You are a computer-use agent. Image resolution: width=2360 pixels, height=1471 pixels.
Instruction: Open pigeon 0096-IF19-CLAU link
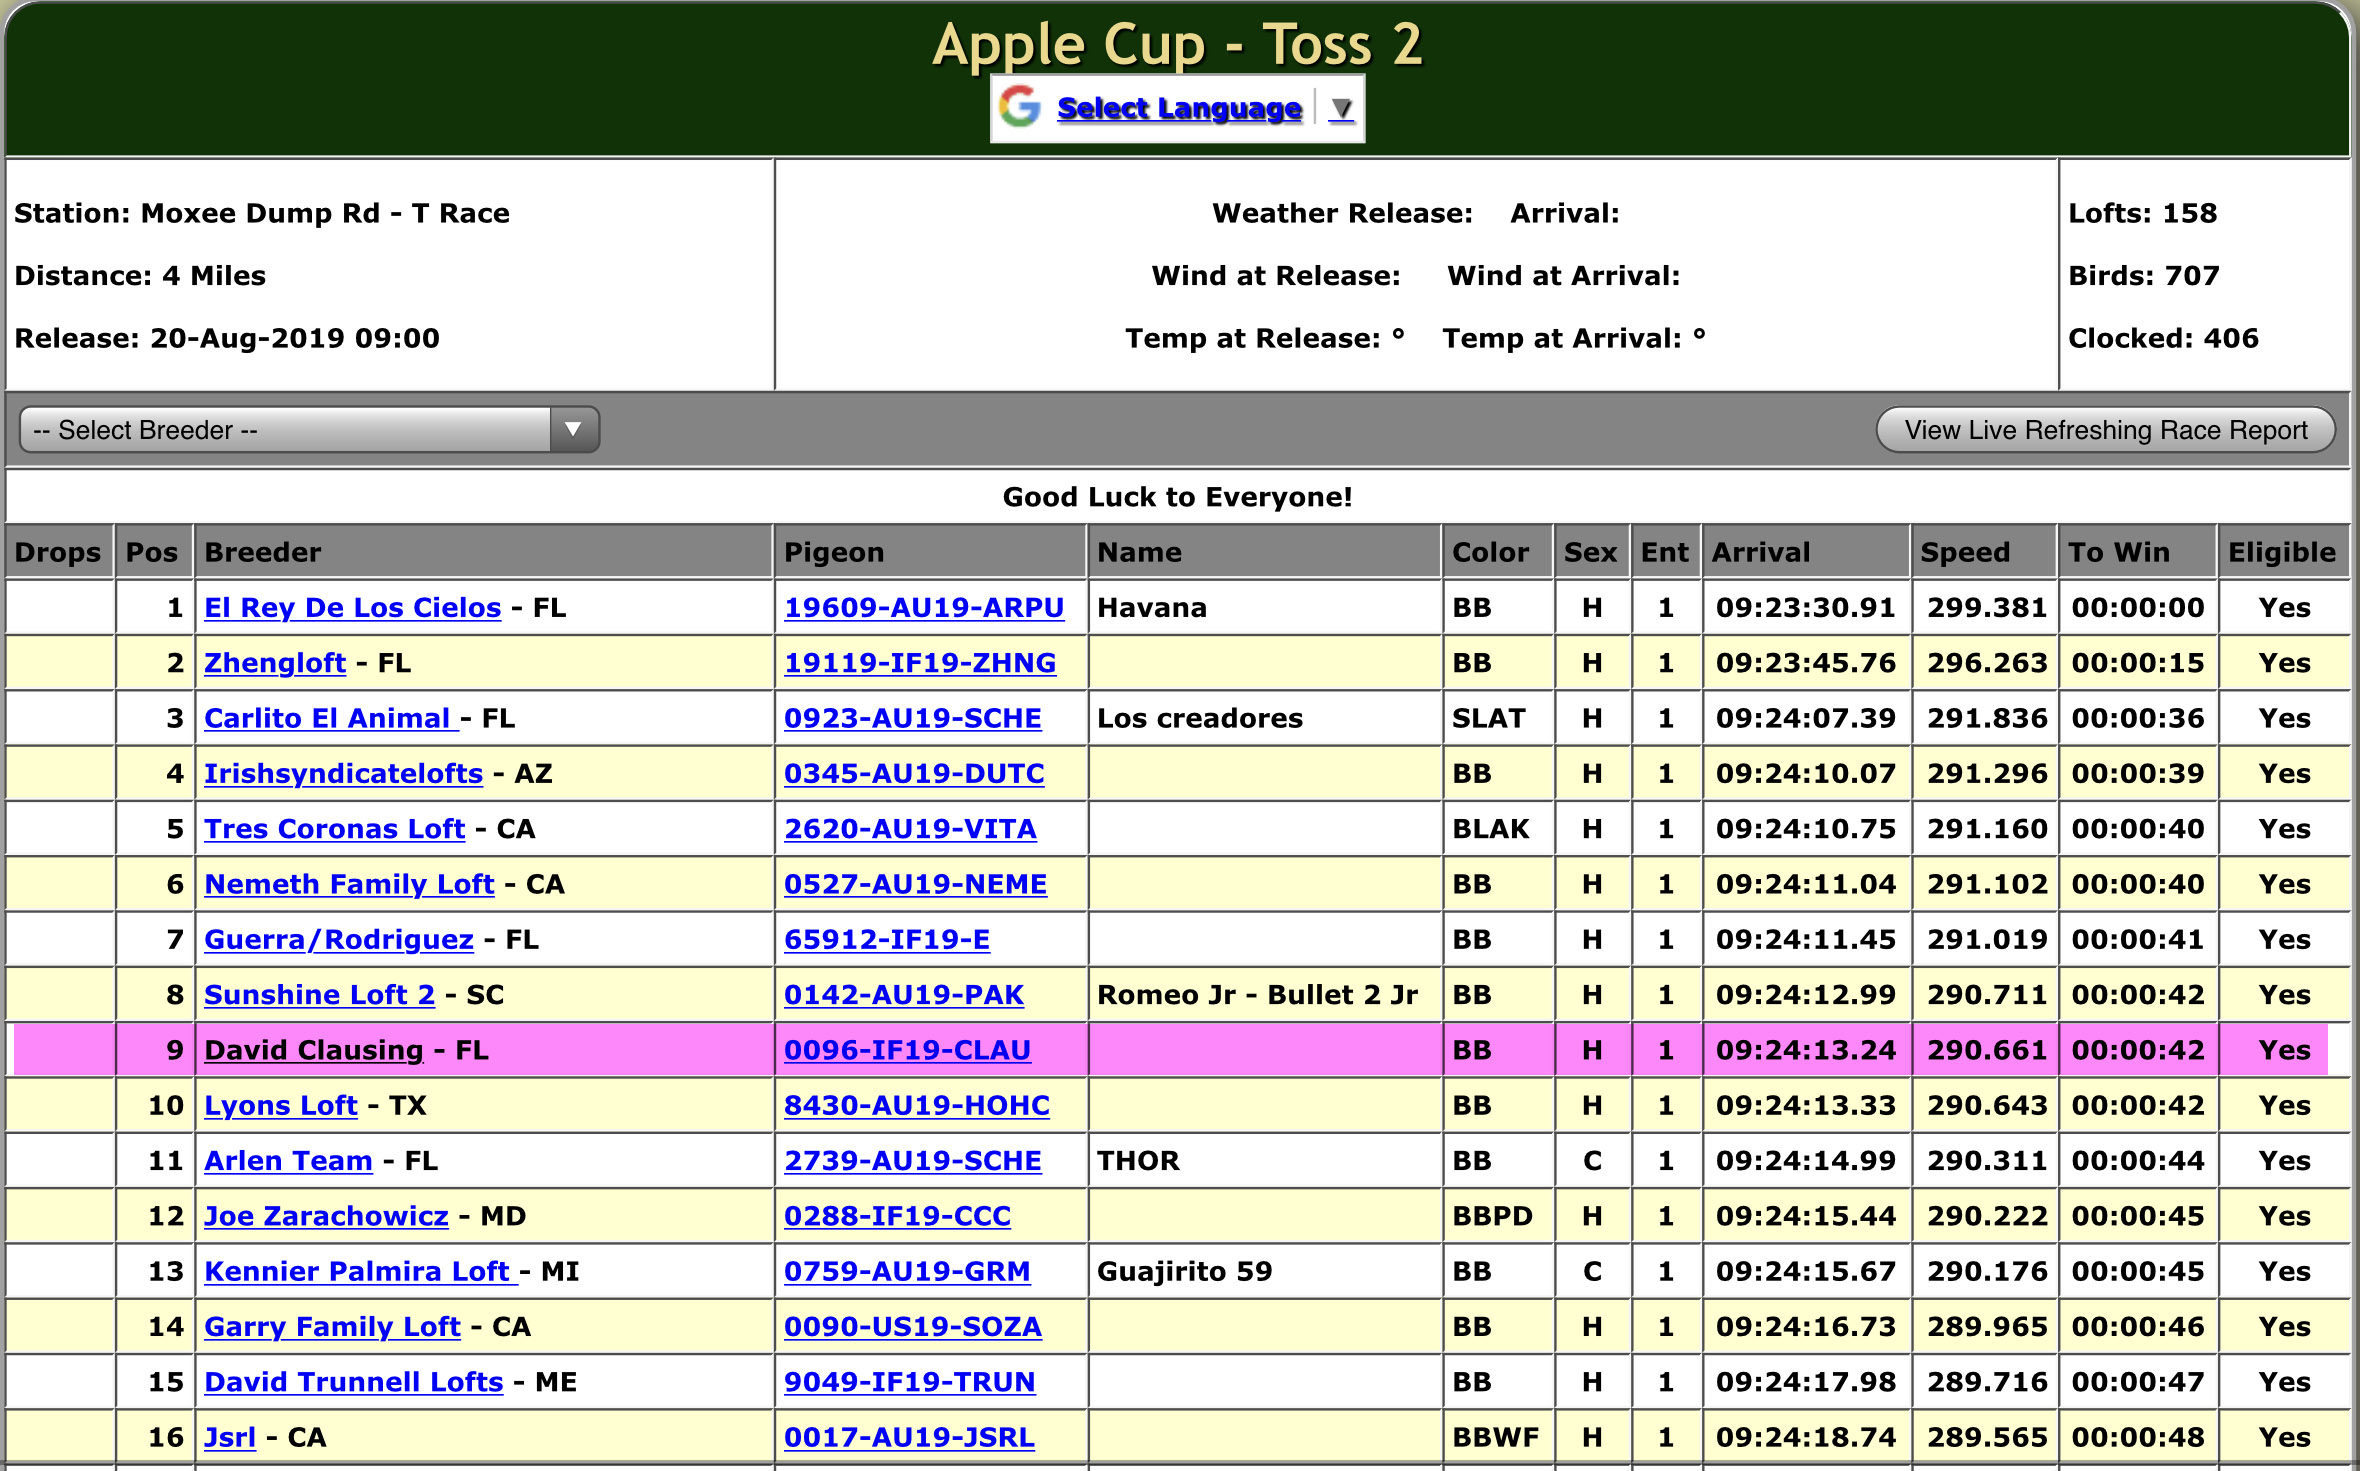click(906, 1050)
